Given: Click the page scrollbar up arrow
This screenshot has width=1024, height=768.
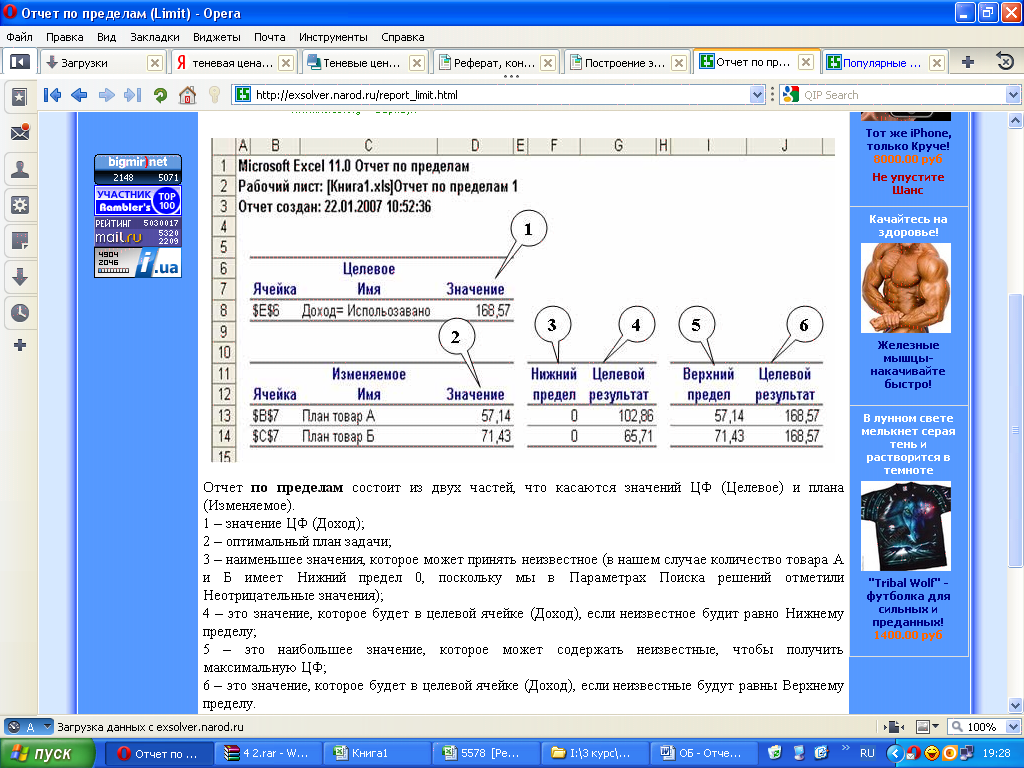Looking at the screenshot, I should pyautogui.click(x=1015, y=120).
